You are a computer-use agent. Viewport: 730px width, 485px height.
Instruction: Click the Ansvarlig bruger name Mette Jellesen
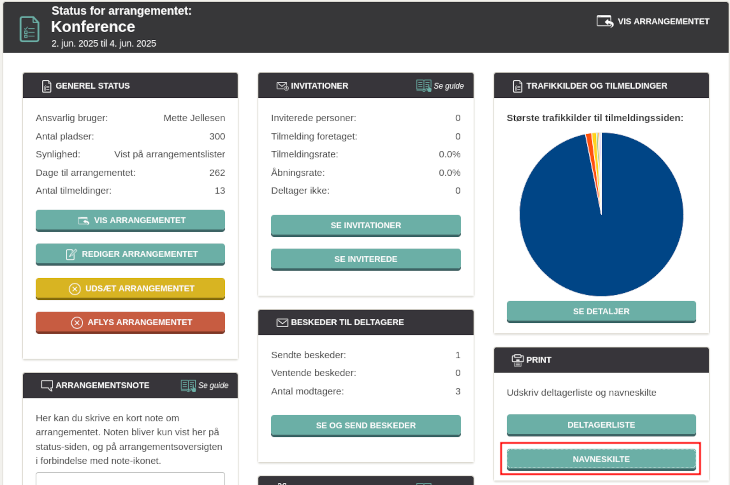[x=194, y=118]
